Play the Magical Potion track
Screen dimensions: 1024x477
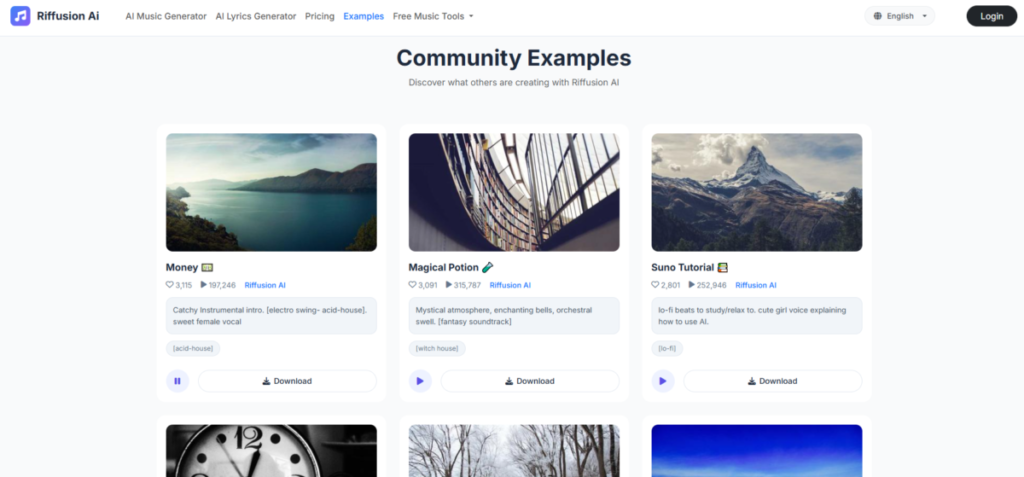[x=420, y=381]
